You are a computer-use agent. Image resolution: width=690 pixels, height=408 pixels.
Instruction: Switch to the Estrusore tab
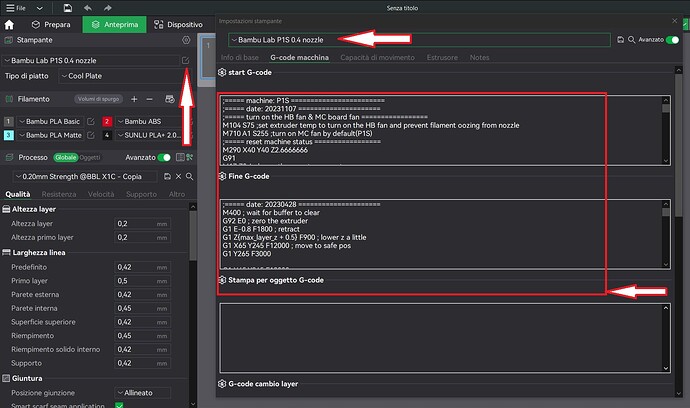pos(442,58)
